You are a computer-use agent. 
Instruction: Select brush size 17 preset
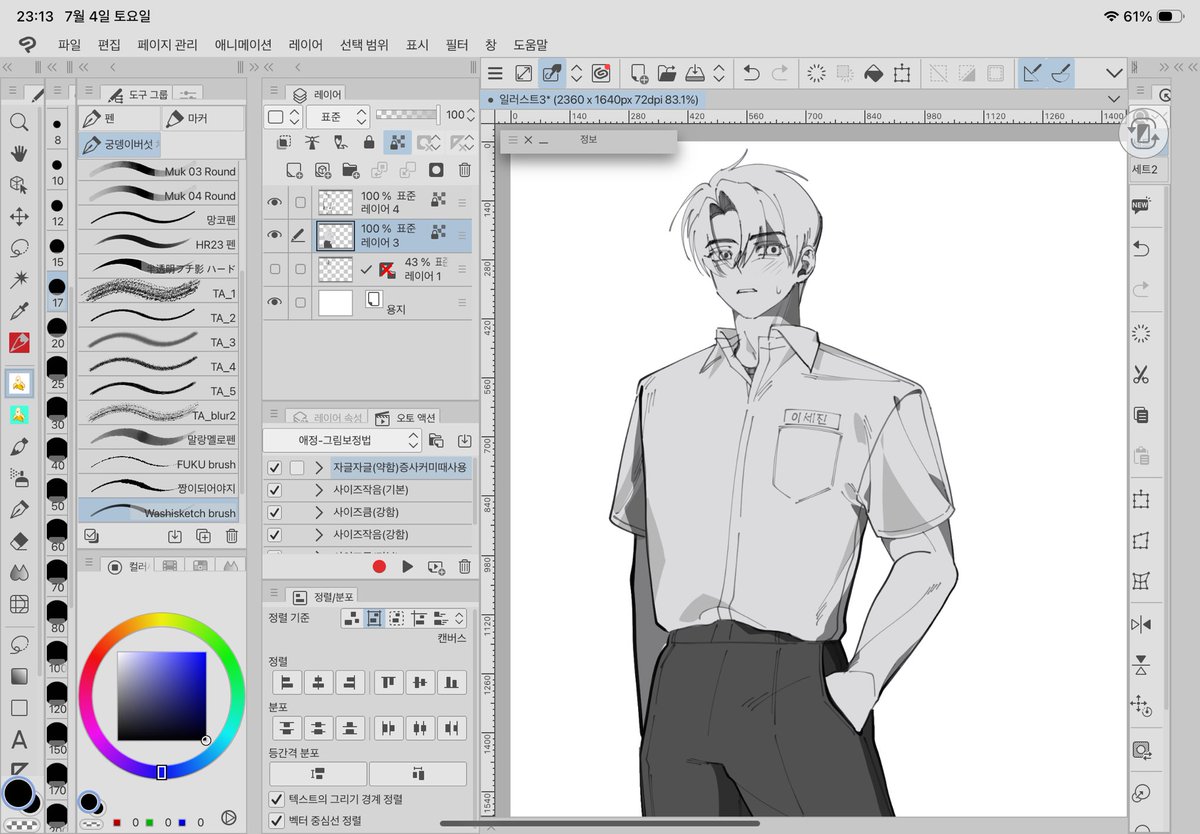[x=58, y=291]
